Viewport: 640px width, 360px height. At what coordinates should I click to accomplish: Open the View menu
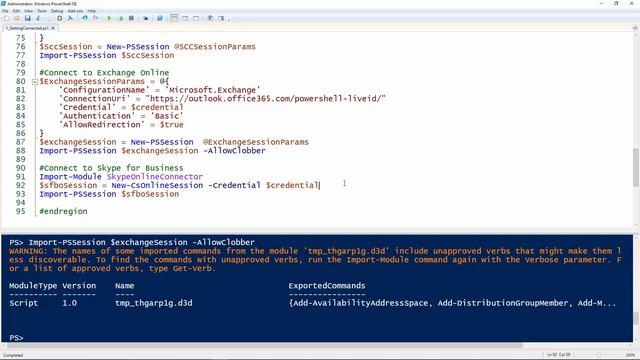(29, 11)
